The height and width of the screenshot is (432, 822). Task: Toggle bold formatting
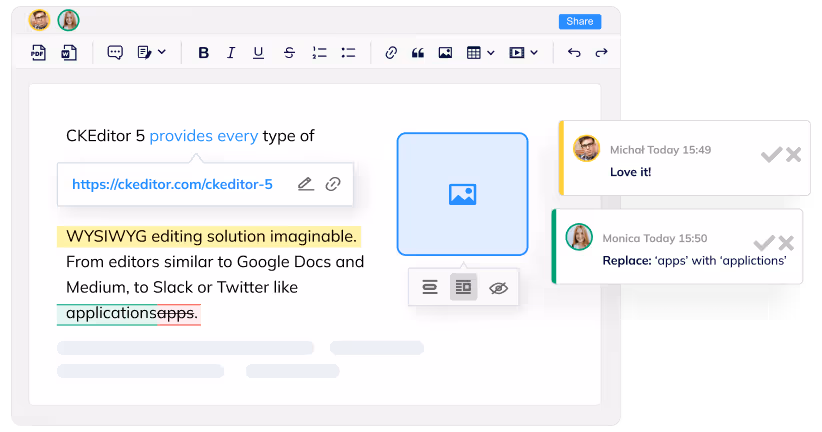(x=203, y=53)
